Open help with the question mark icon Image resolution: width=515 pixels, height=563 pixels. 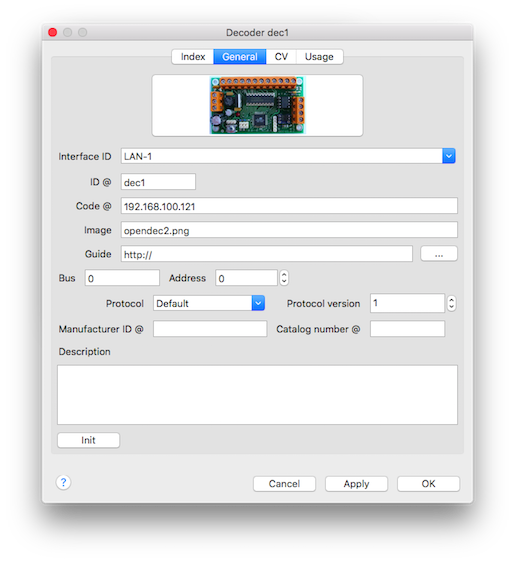pyautogui.click(x=64, y=482)
